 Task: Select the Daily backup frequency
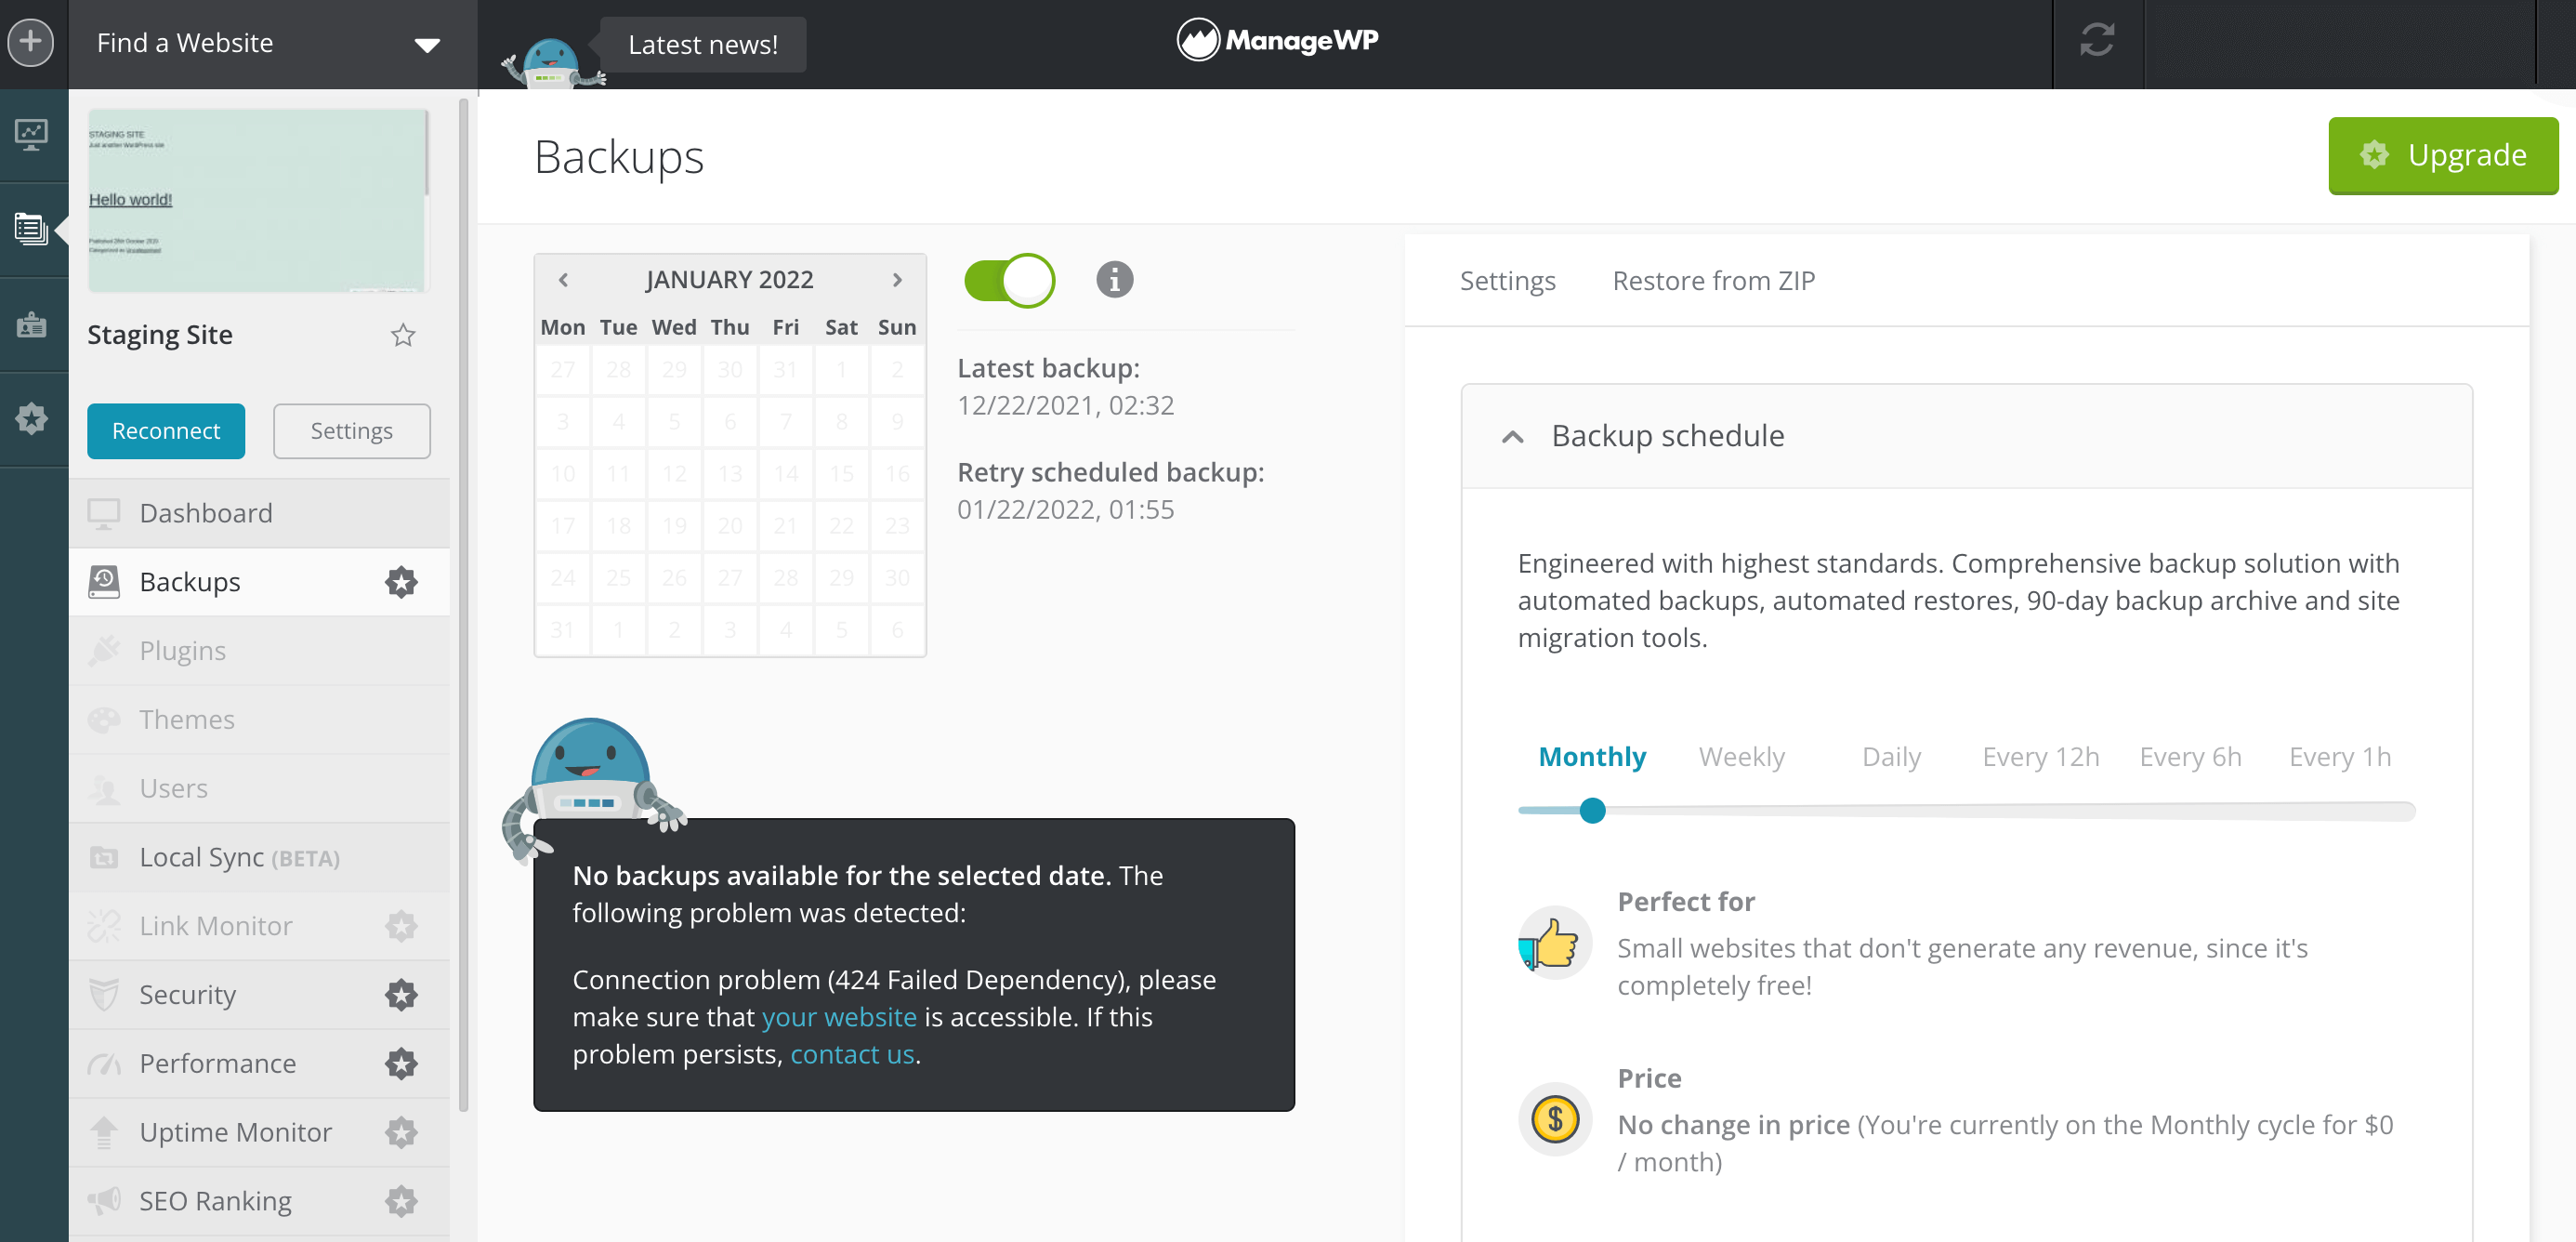[1891, 757]
